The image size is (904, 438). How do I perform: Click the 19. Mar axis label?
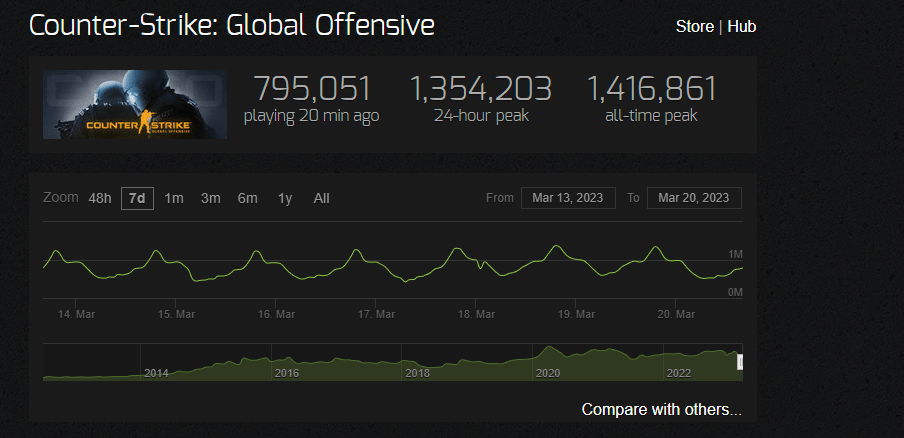577,315
